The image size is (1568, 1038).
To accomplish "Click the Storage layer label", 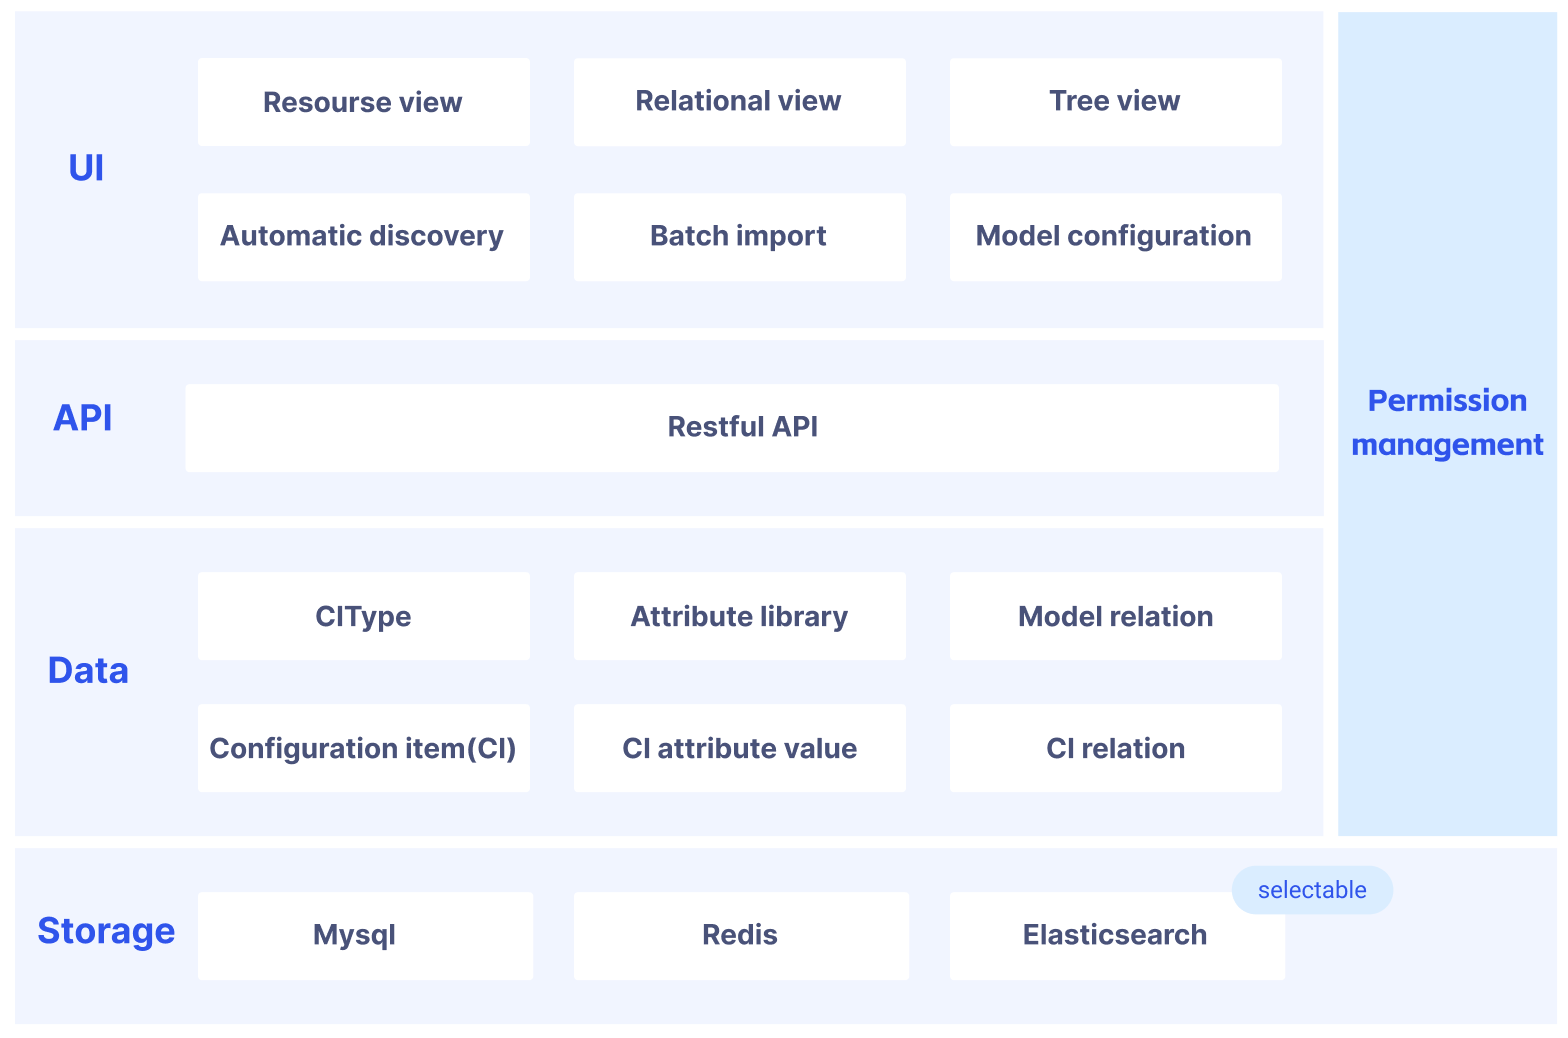I will pyautogui.click(x=106, y=931).
